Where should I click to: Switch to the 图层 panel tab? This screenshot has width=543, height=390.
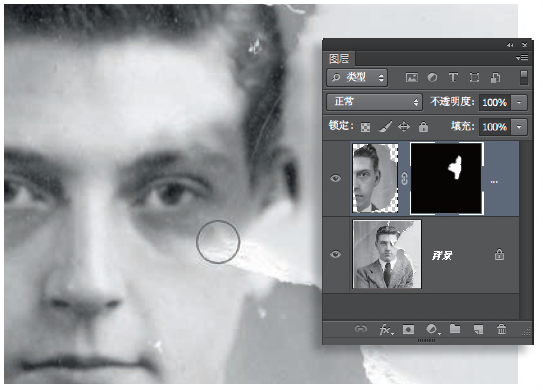(x=339, y=59)
